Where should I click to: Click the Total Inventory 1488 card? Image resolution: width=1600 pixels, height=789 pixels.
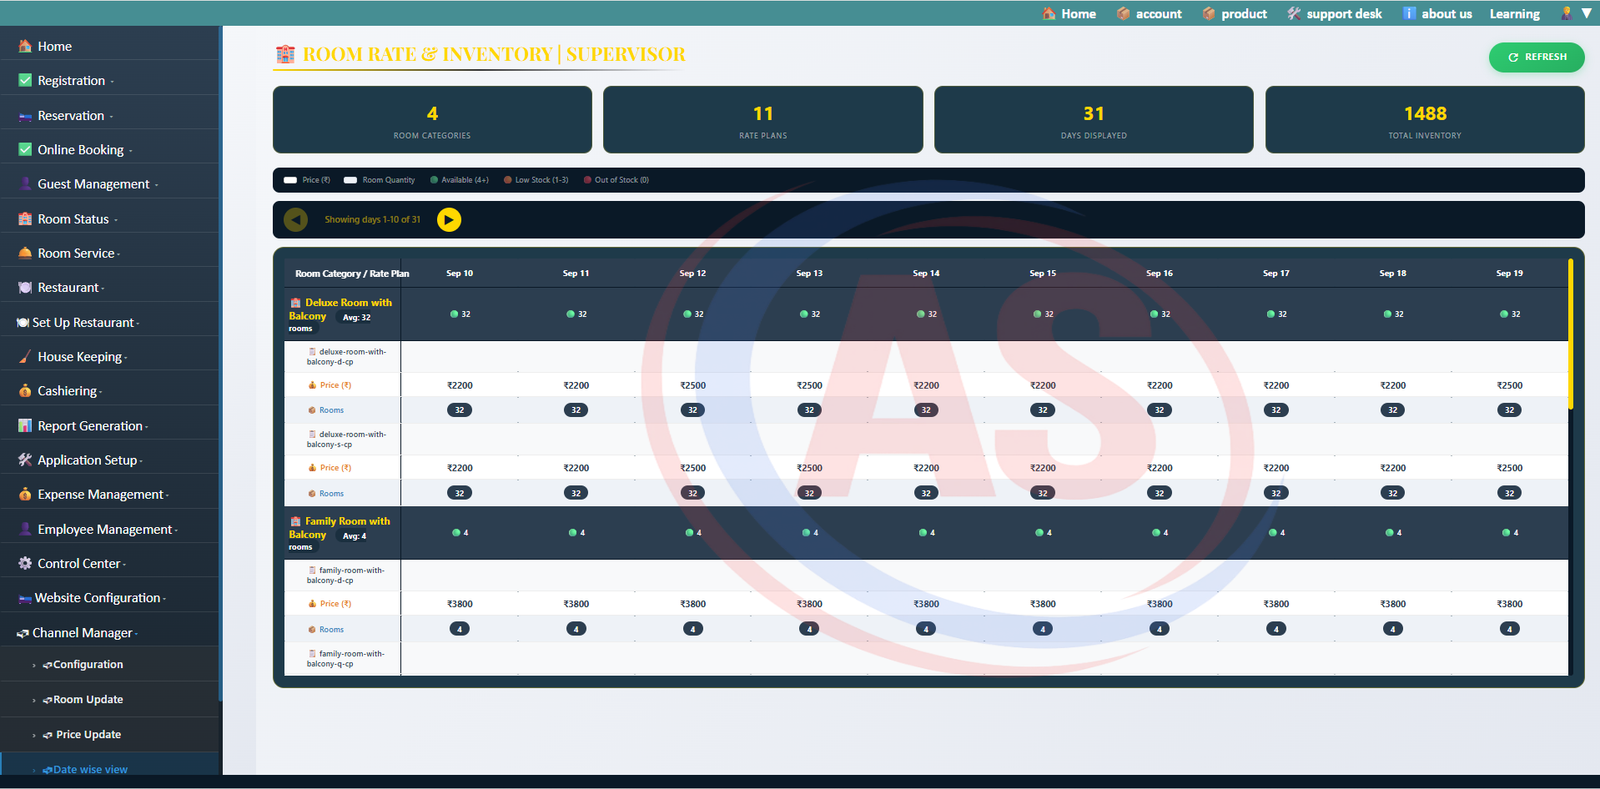point(1425,120)
